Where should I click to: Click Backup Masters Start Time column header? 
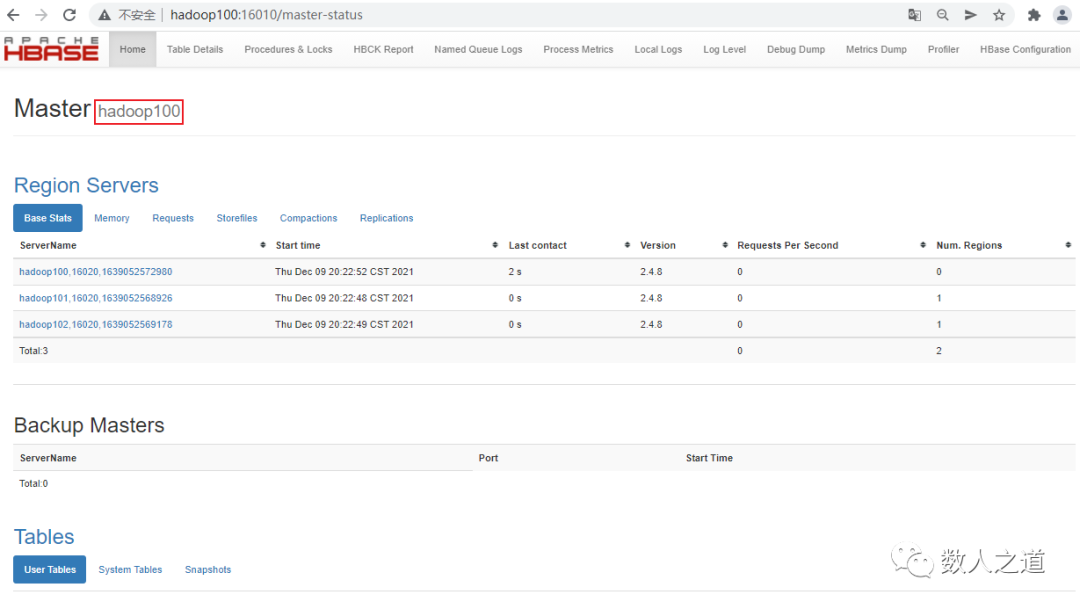[x=709, y=457]
